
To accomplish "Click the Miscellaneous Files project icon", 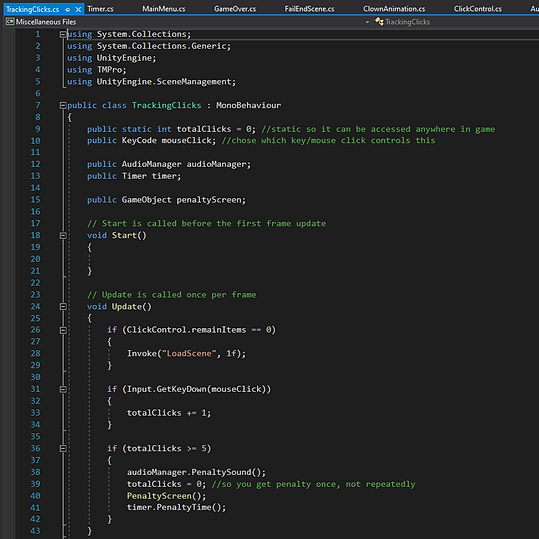I will (10, 22).
